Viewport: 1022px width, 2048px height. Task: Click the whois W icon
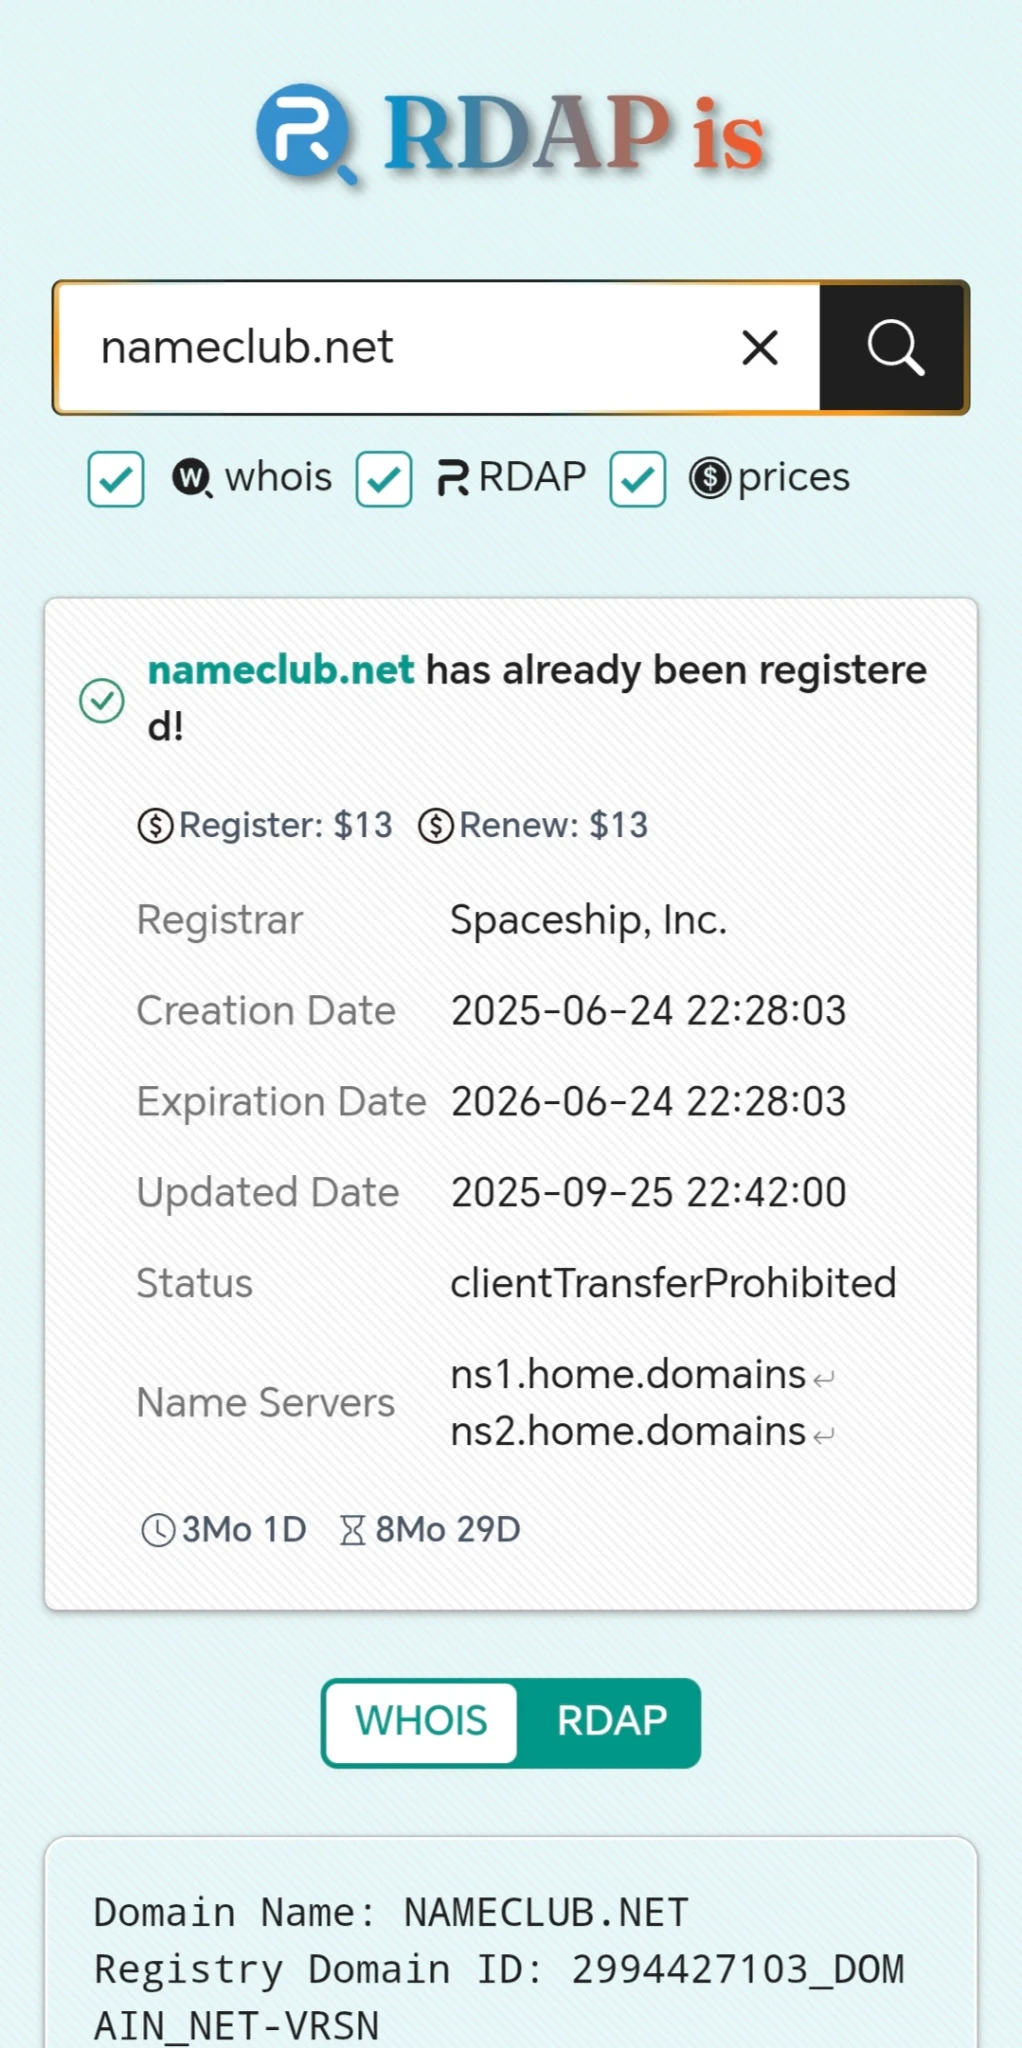pos(192,478)
